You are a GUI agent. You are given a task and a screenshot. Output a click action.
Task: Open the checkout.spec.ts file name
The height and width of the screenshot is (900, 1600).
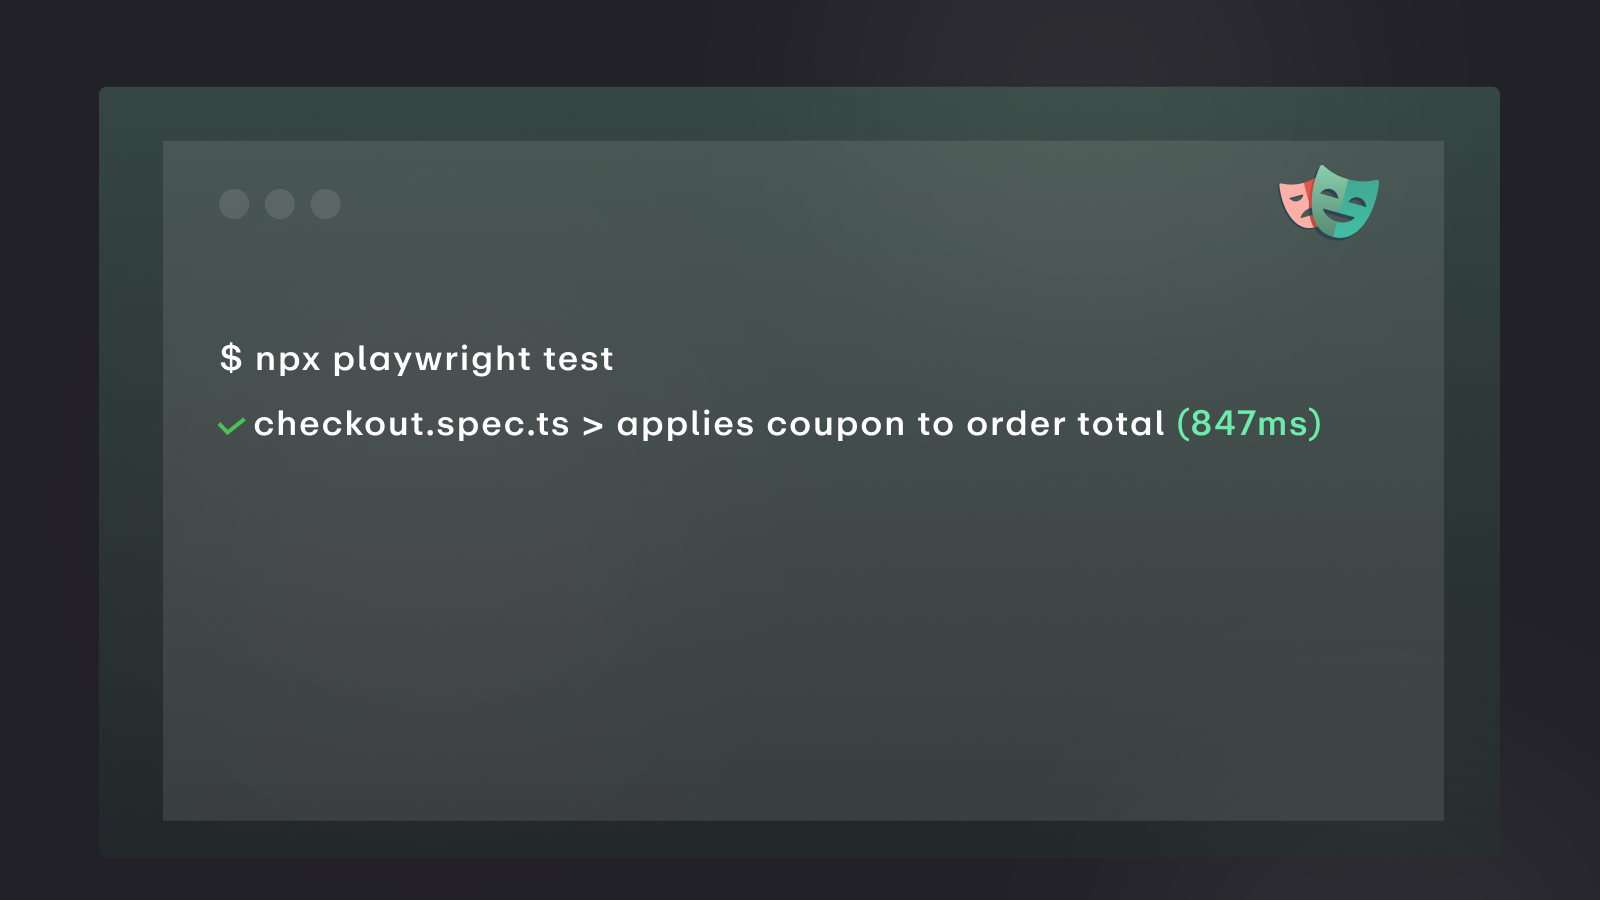coord(412,424)
